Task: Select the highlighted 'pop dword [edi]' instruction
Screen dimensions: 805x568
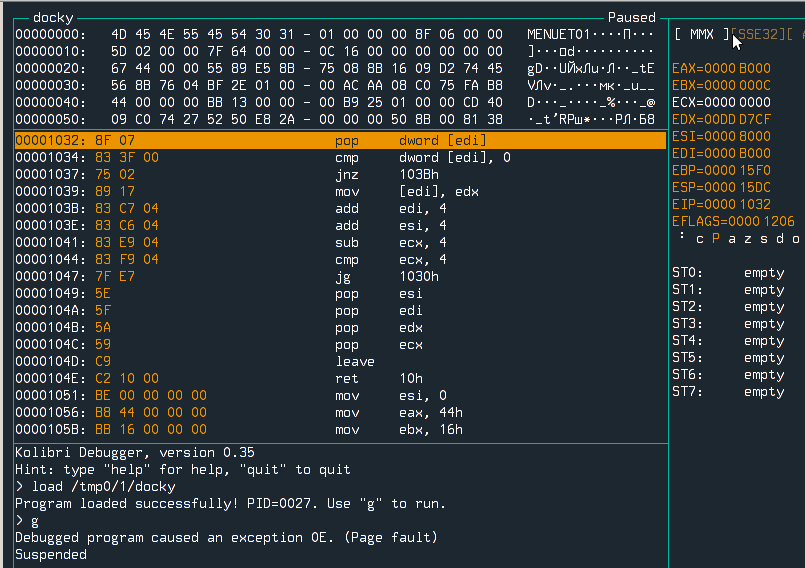Action: click(340, 141)
